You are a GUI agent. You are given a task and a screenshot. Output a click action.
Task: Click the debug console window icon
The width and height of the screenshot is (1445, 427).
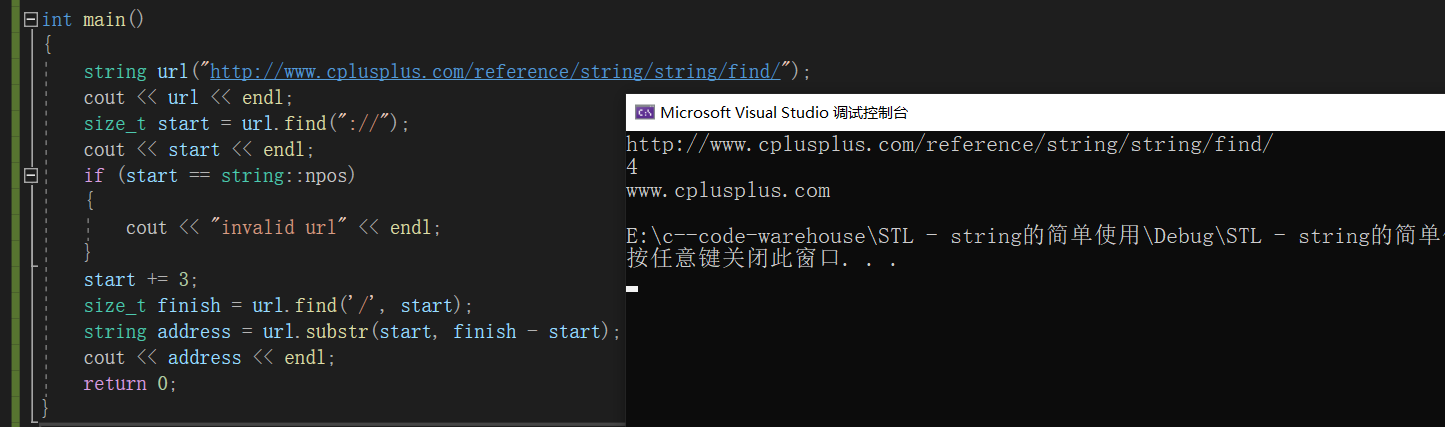[645, 113]
